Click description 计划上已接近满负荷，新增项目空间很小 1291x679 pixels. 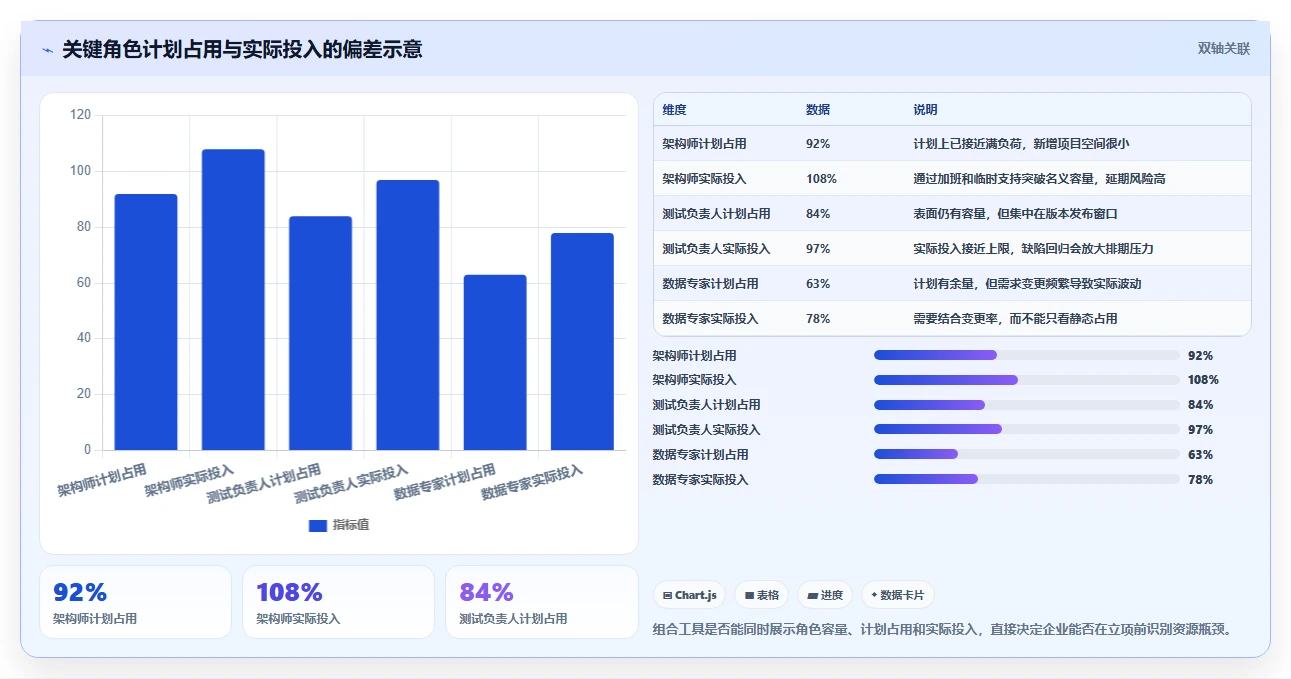click(x=1021, y=144)
